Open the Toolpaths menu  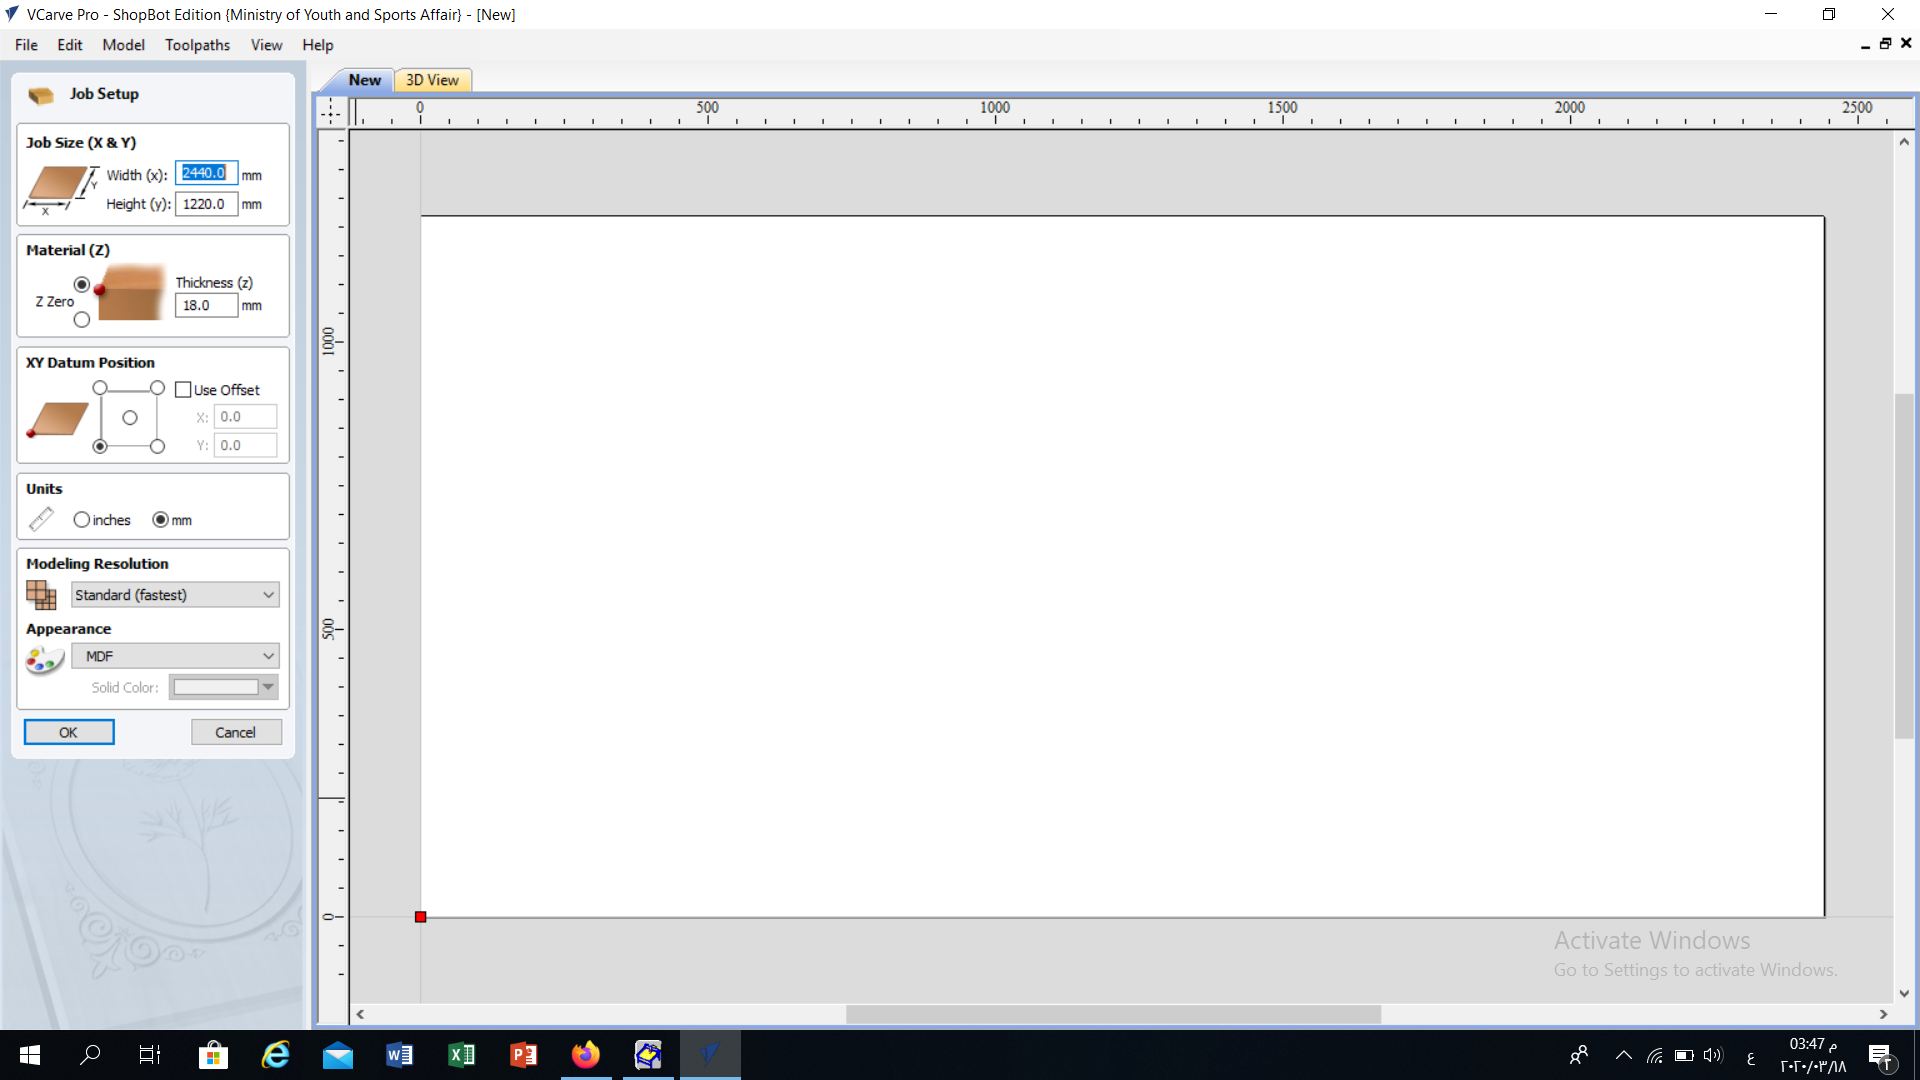(197, 45)
